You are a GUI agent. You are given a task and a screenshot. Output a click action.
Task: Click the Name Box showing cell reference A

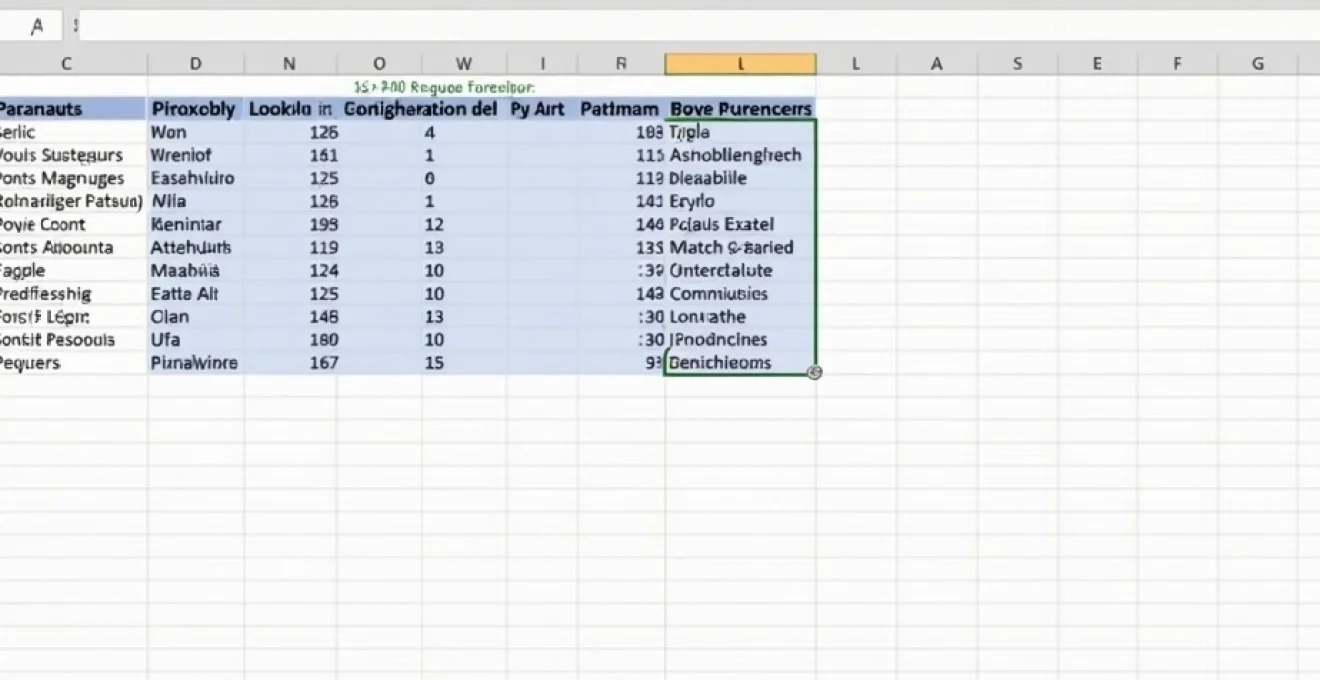click(35, 25)
